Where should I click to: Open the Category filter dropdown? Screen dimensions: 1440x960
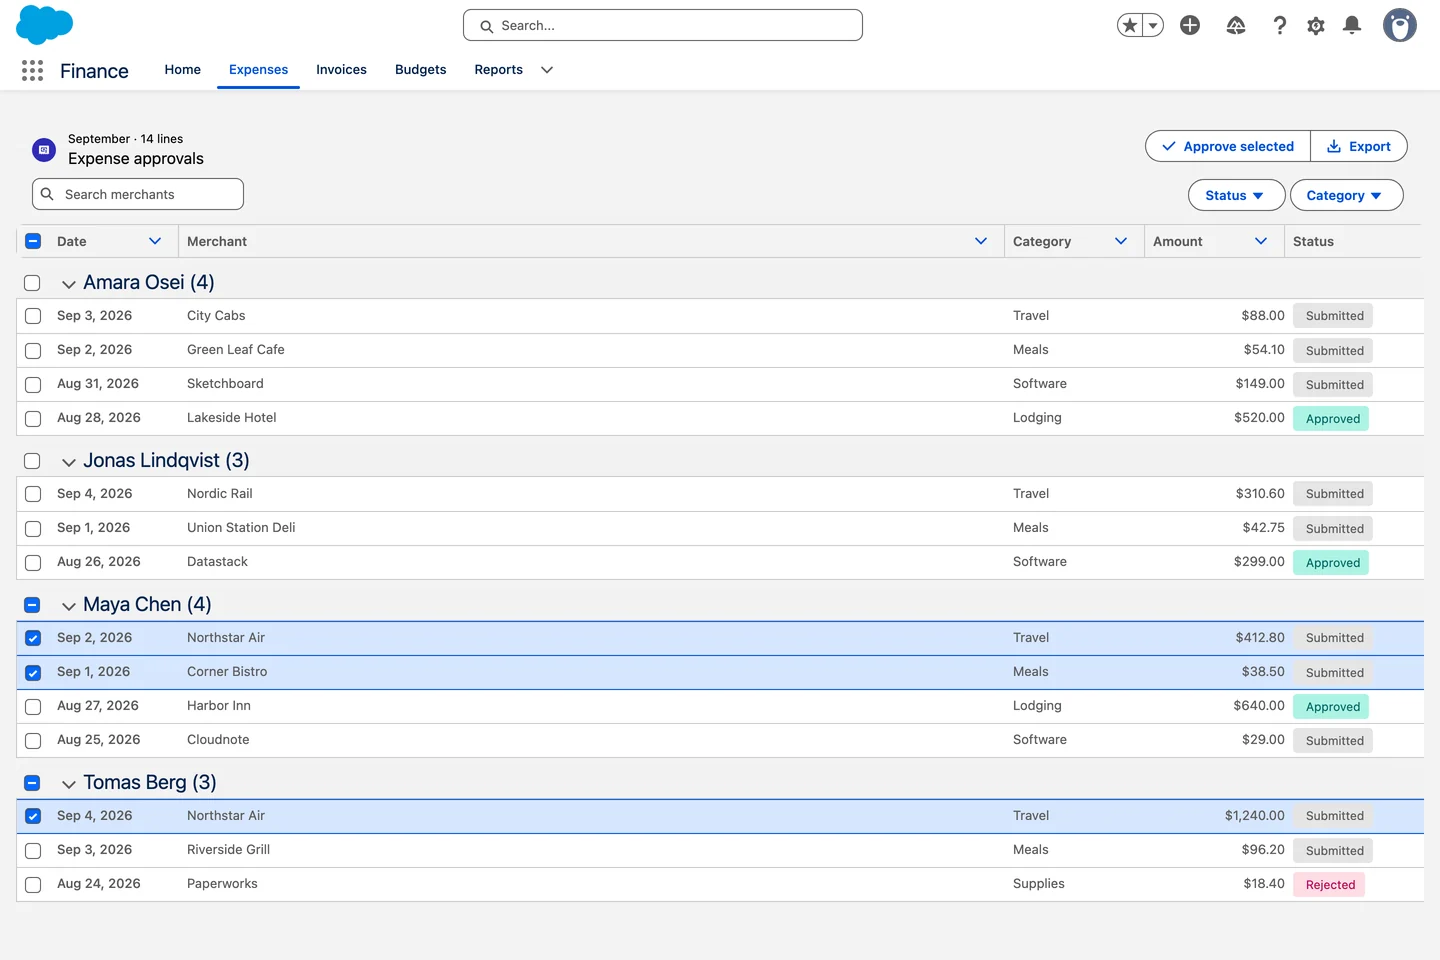pos(1347,195)
